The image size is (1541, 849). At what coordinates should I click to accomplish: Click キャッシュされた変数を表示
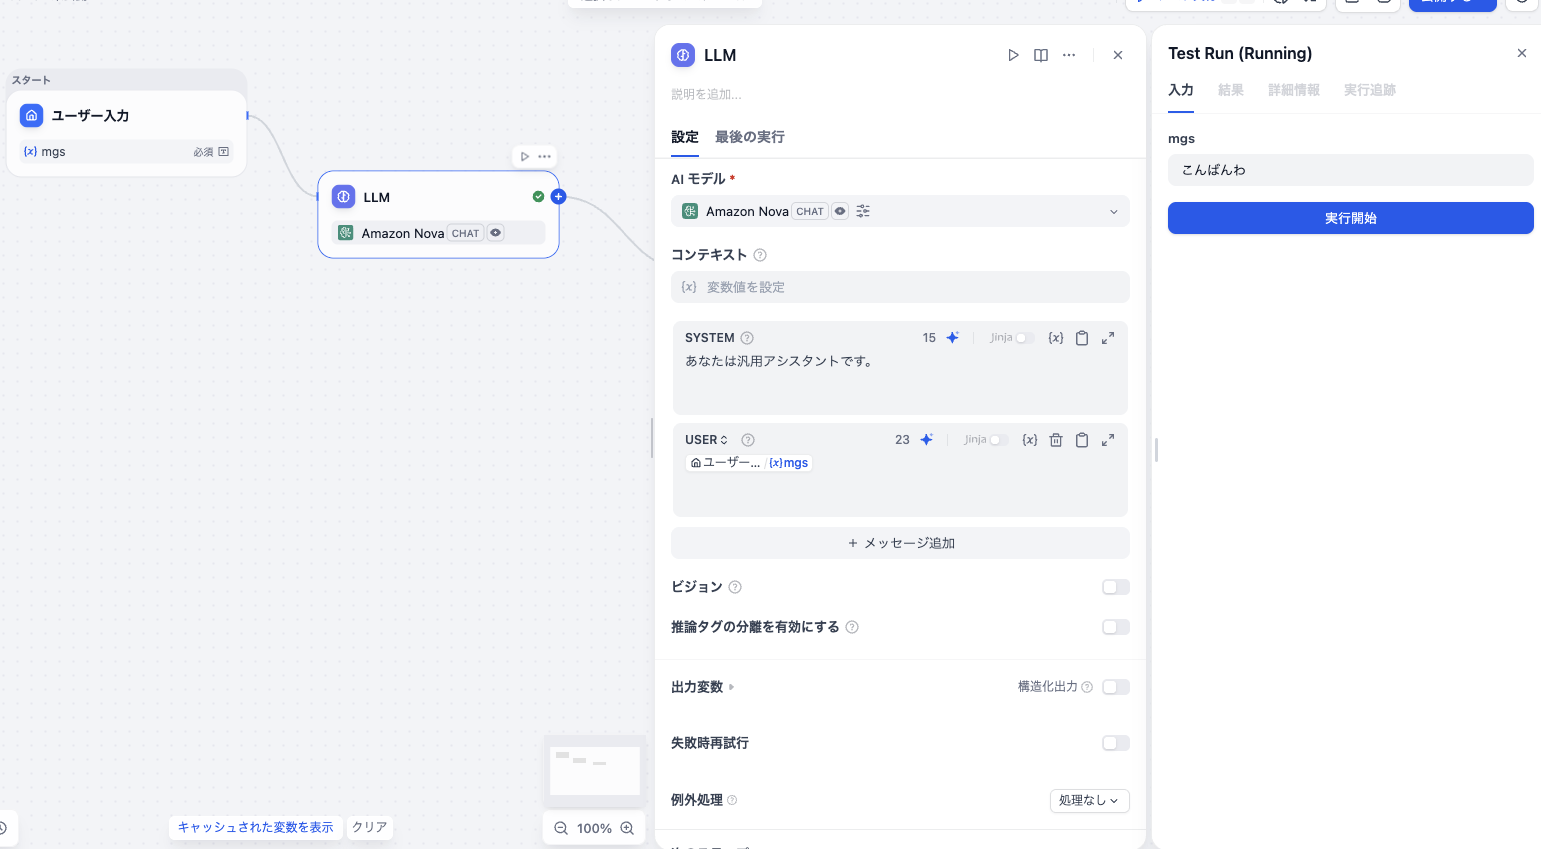pos(256,827)
